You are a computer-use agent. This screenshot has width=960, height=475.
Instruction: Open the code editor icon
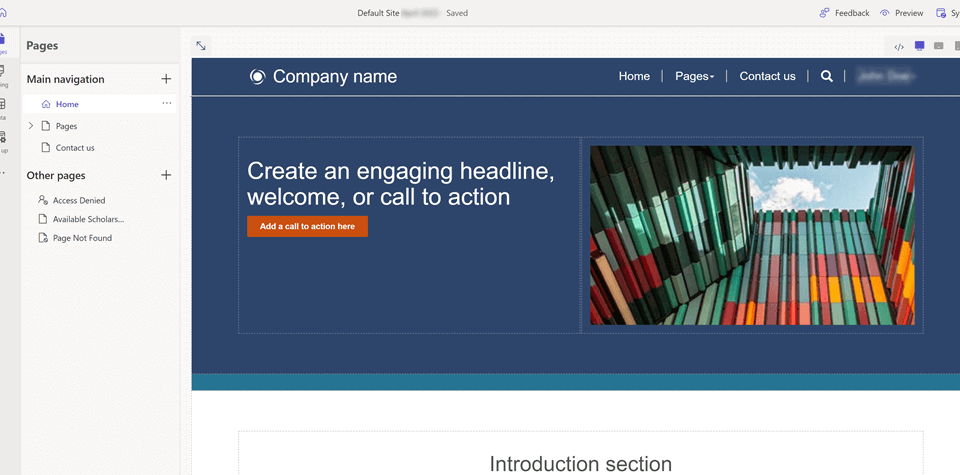899,47
